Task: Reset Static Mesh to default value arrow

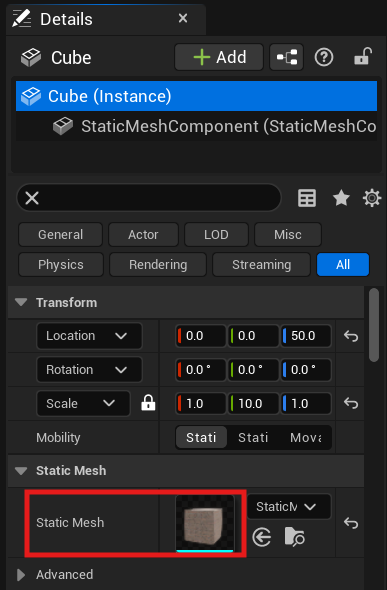Action: 351,523
